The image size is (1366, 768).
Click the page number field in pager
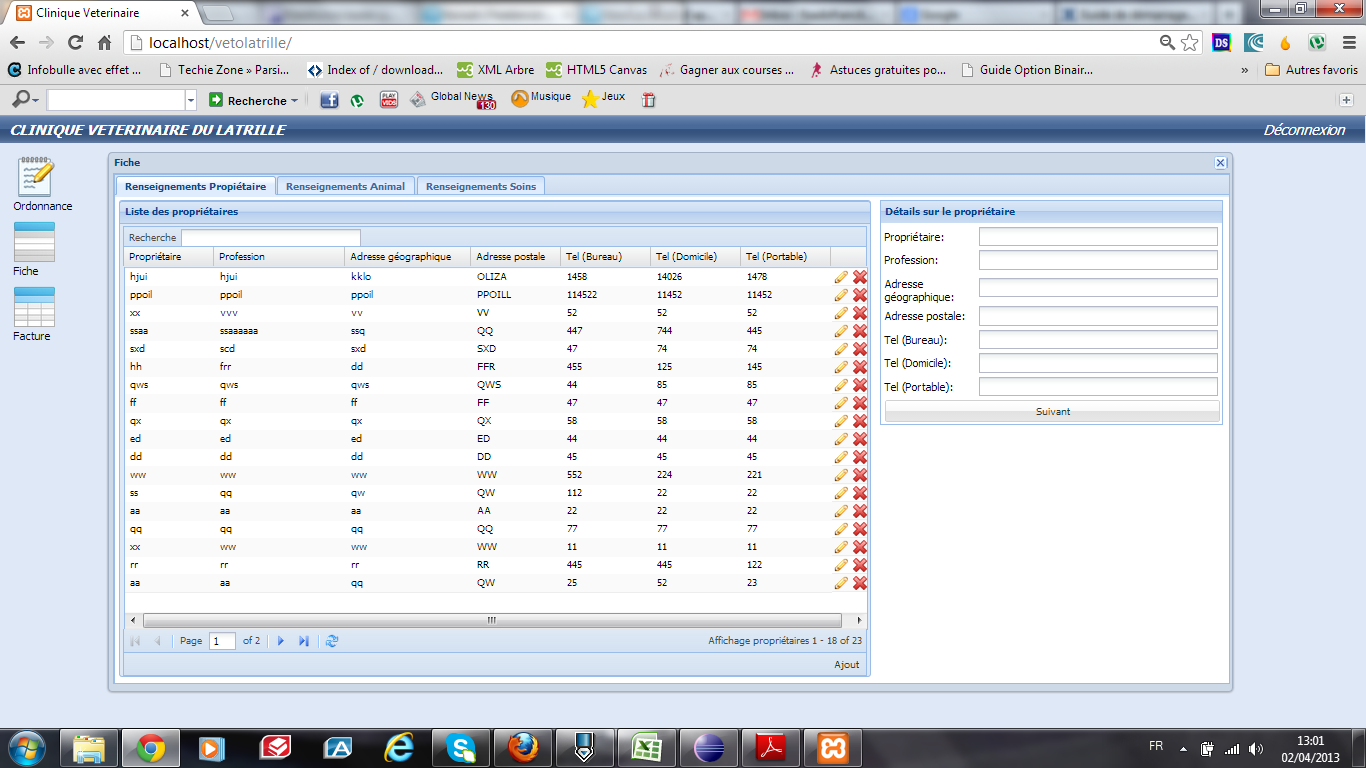pos(222,641)
